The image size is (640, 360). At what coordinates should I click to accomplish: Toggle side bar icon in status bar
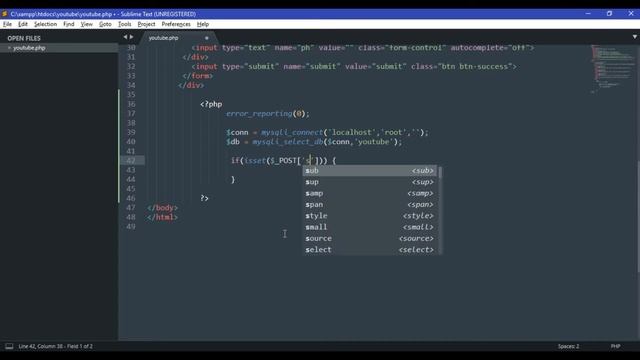(x=9, y=347)
